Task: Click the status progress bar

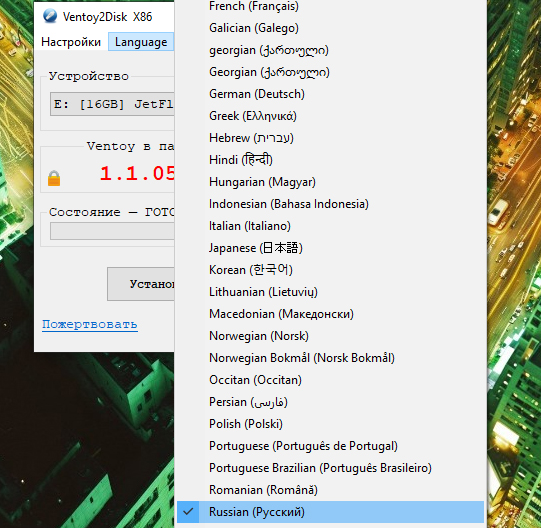Action: 112,231
